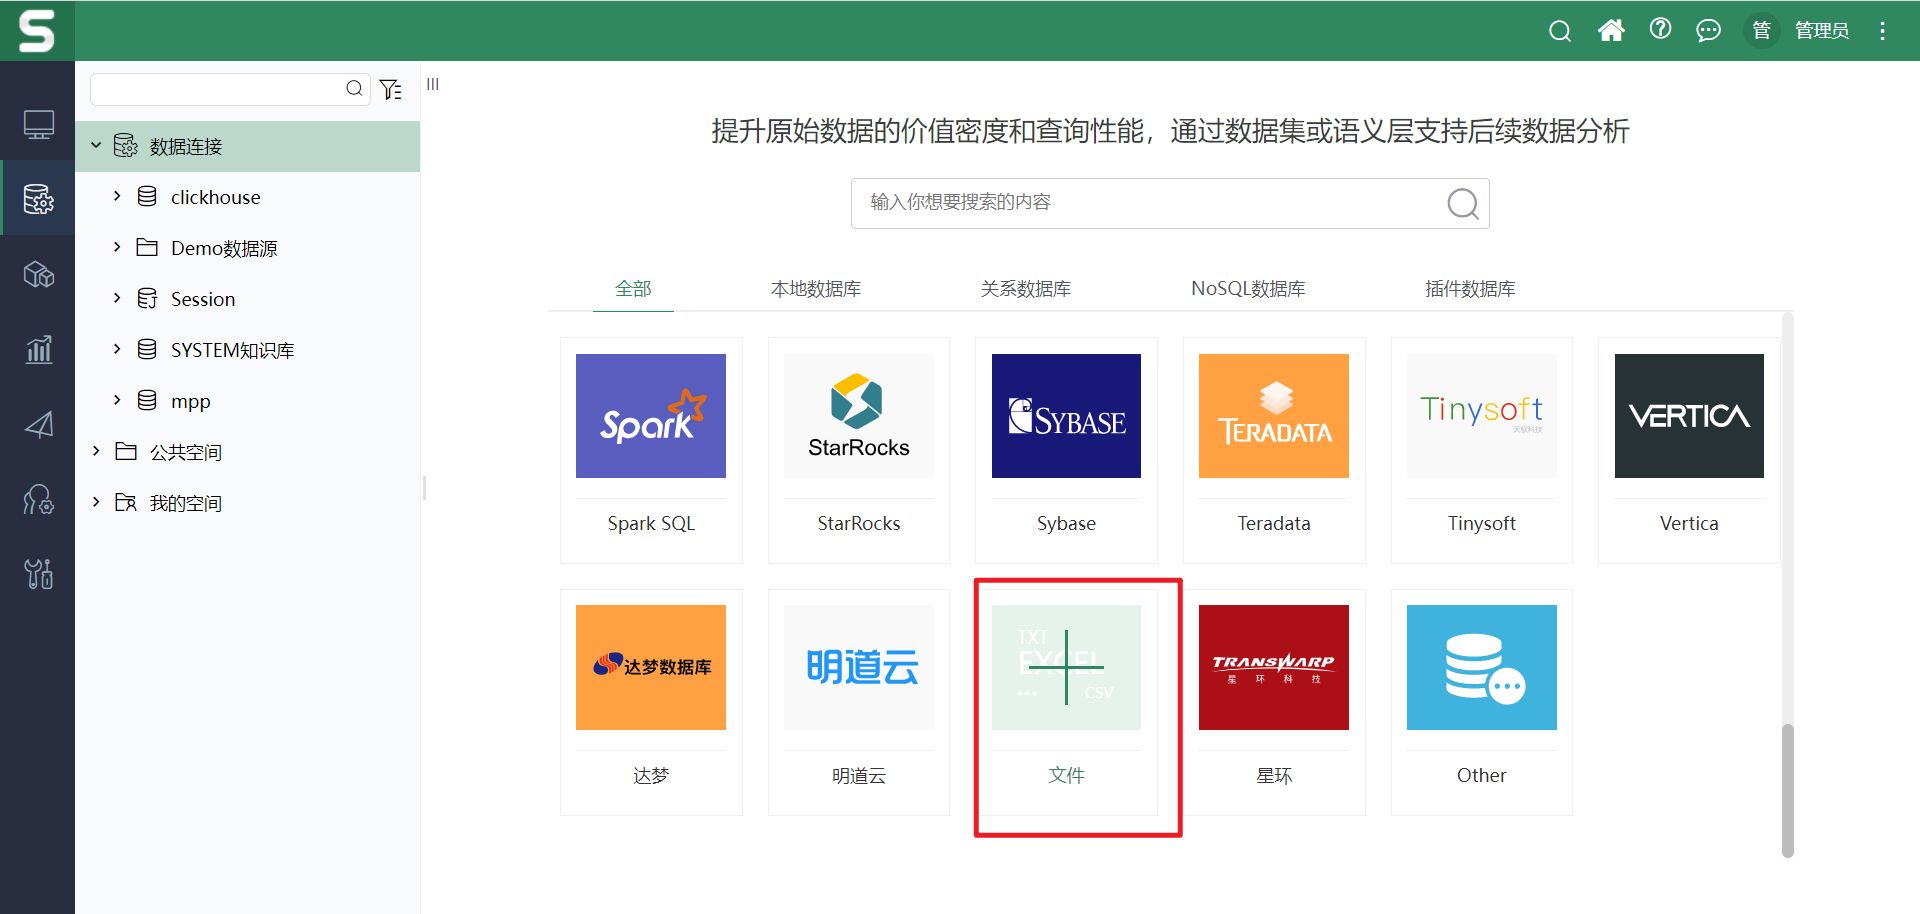Switch to the 全部 tab
The image size is (1920, 914).
pyautogui.click(x=633, y=289)
